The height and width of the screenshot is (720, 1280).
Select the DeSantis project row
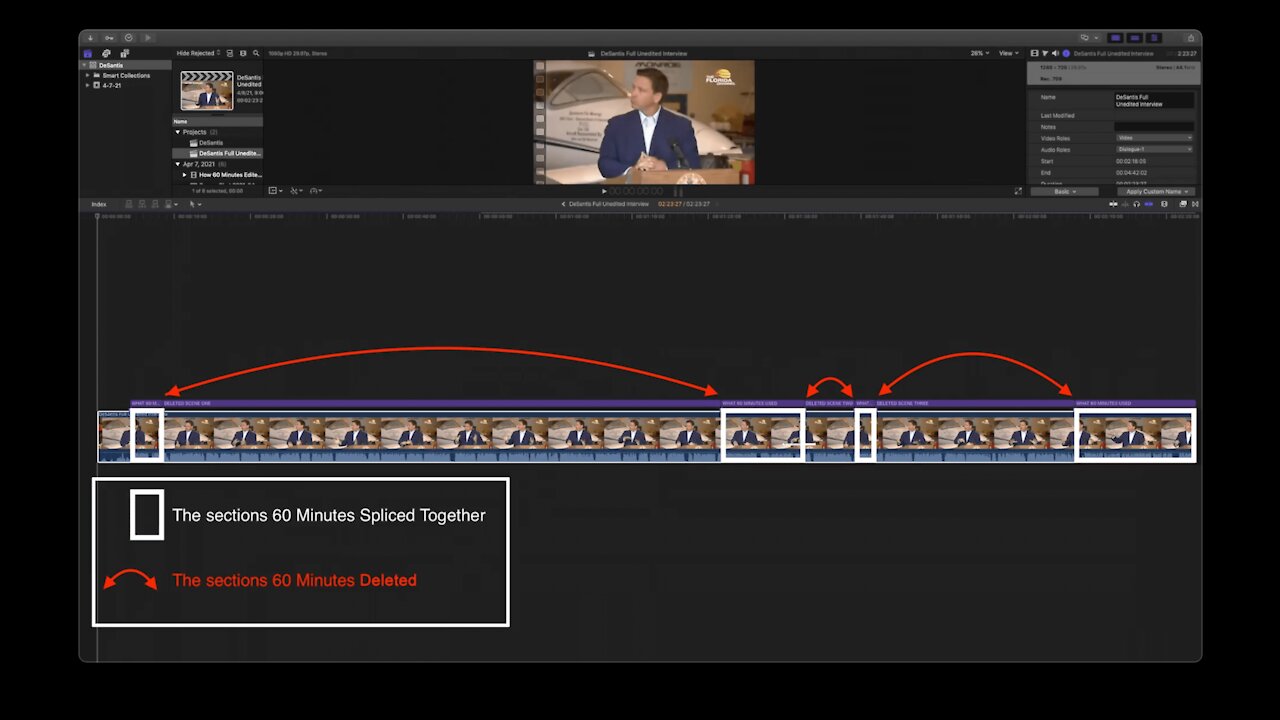(x=217, y=143)
